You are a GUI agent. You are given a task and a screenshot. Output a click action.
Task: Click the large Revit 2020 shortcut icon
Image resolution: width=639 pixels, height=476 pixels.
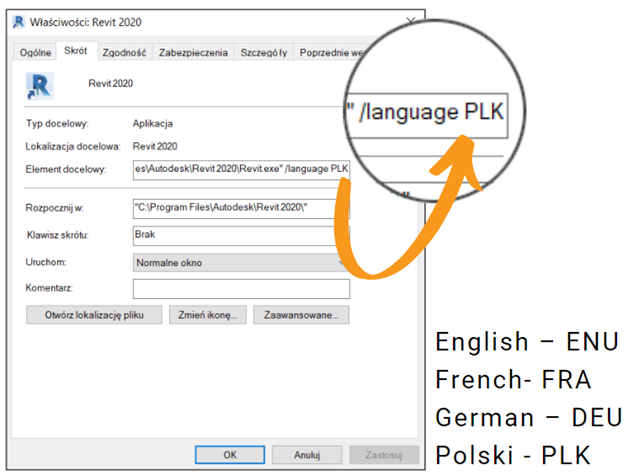click(41, 84)
